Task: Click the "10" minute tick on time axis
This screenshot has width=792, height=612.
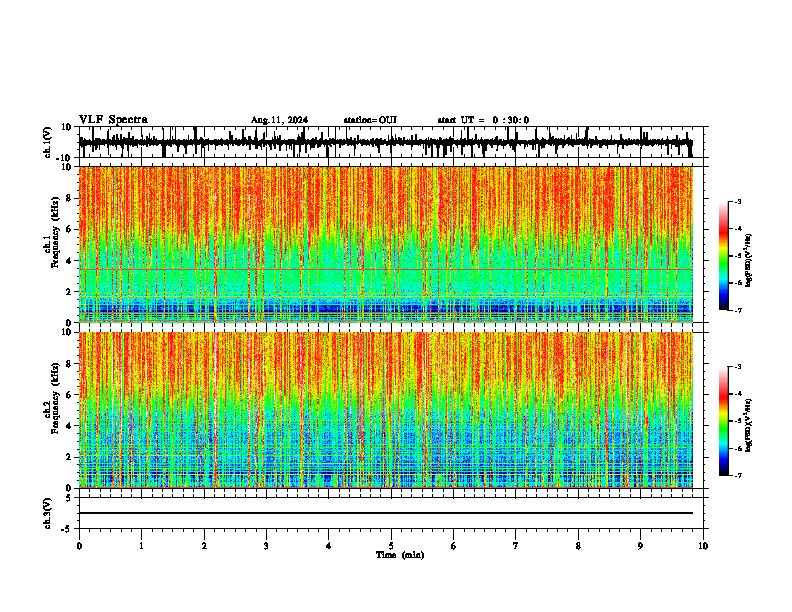Action: 703,546
